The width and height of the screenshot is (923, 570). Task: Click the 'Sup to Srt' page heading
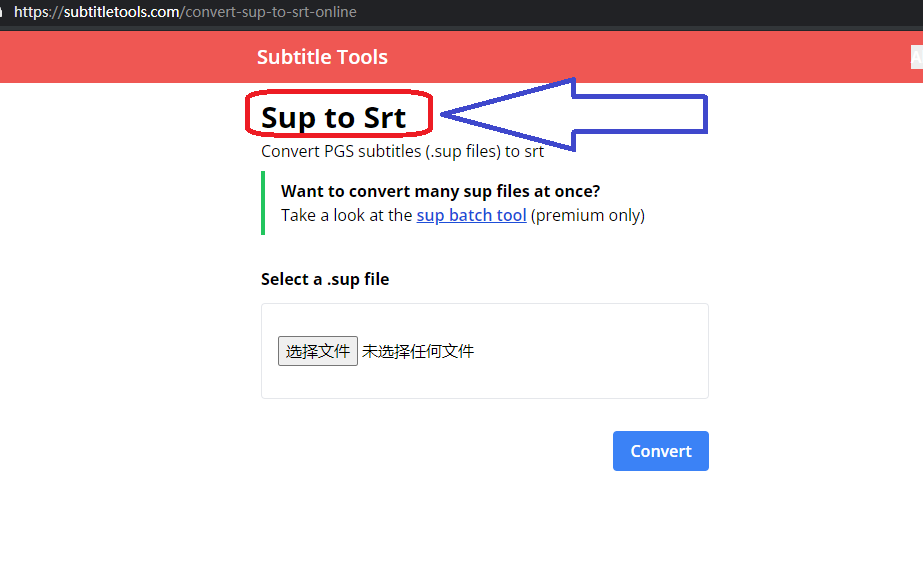click(x=333, y=117)
